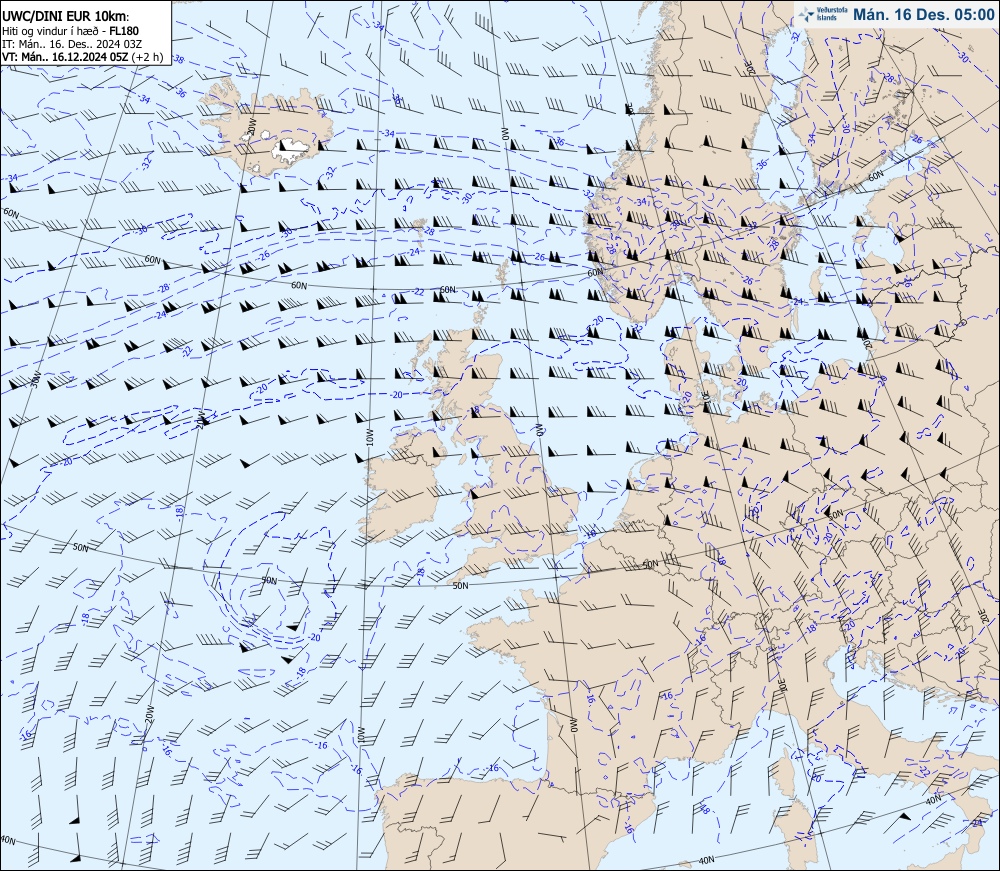Click the 'Mán. 16 Des. 05:00' timestamp

coord(923,14)
